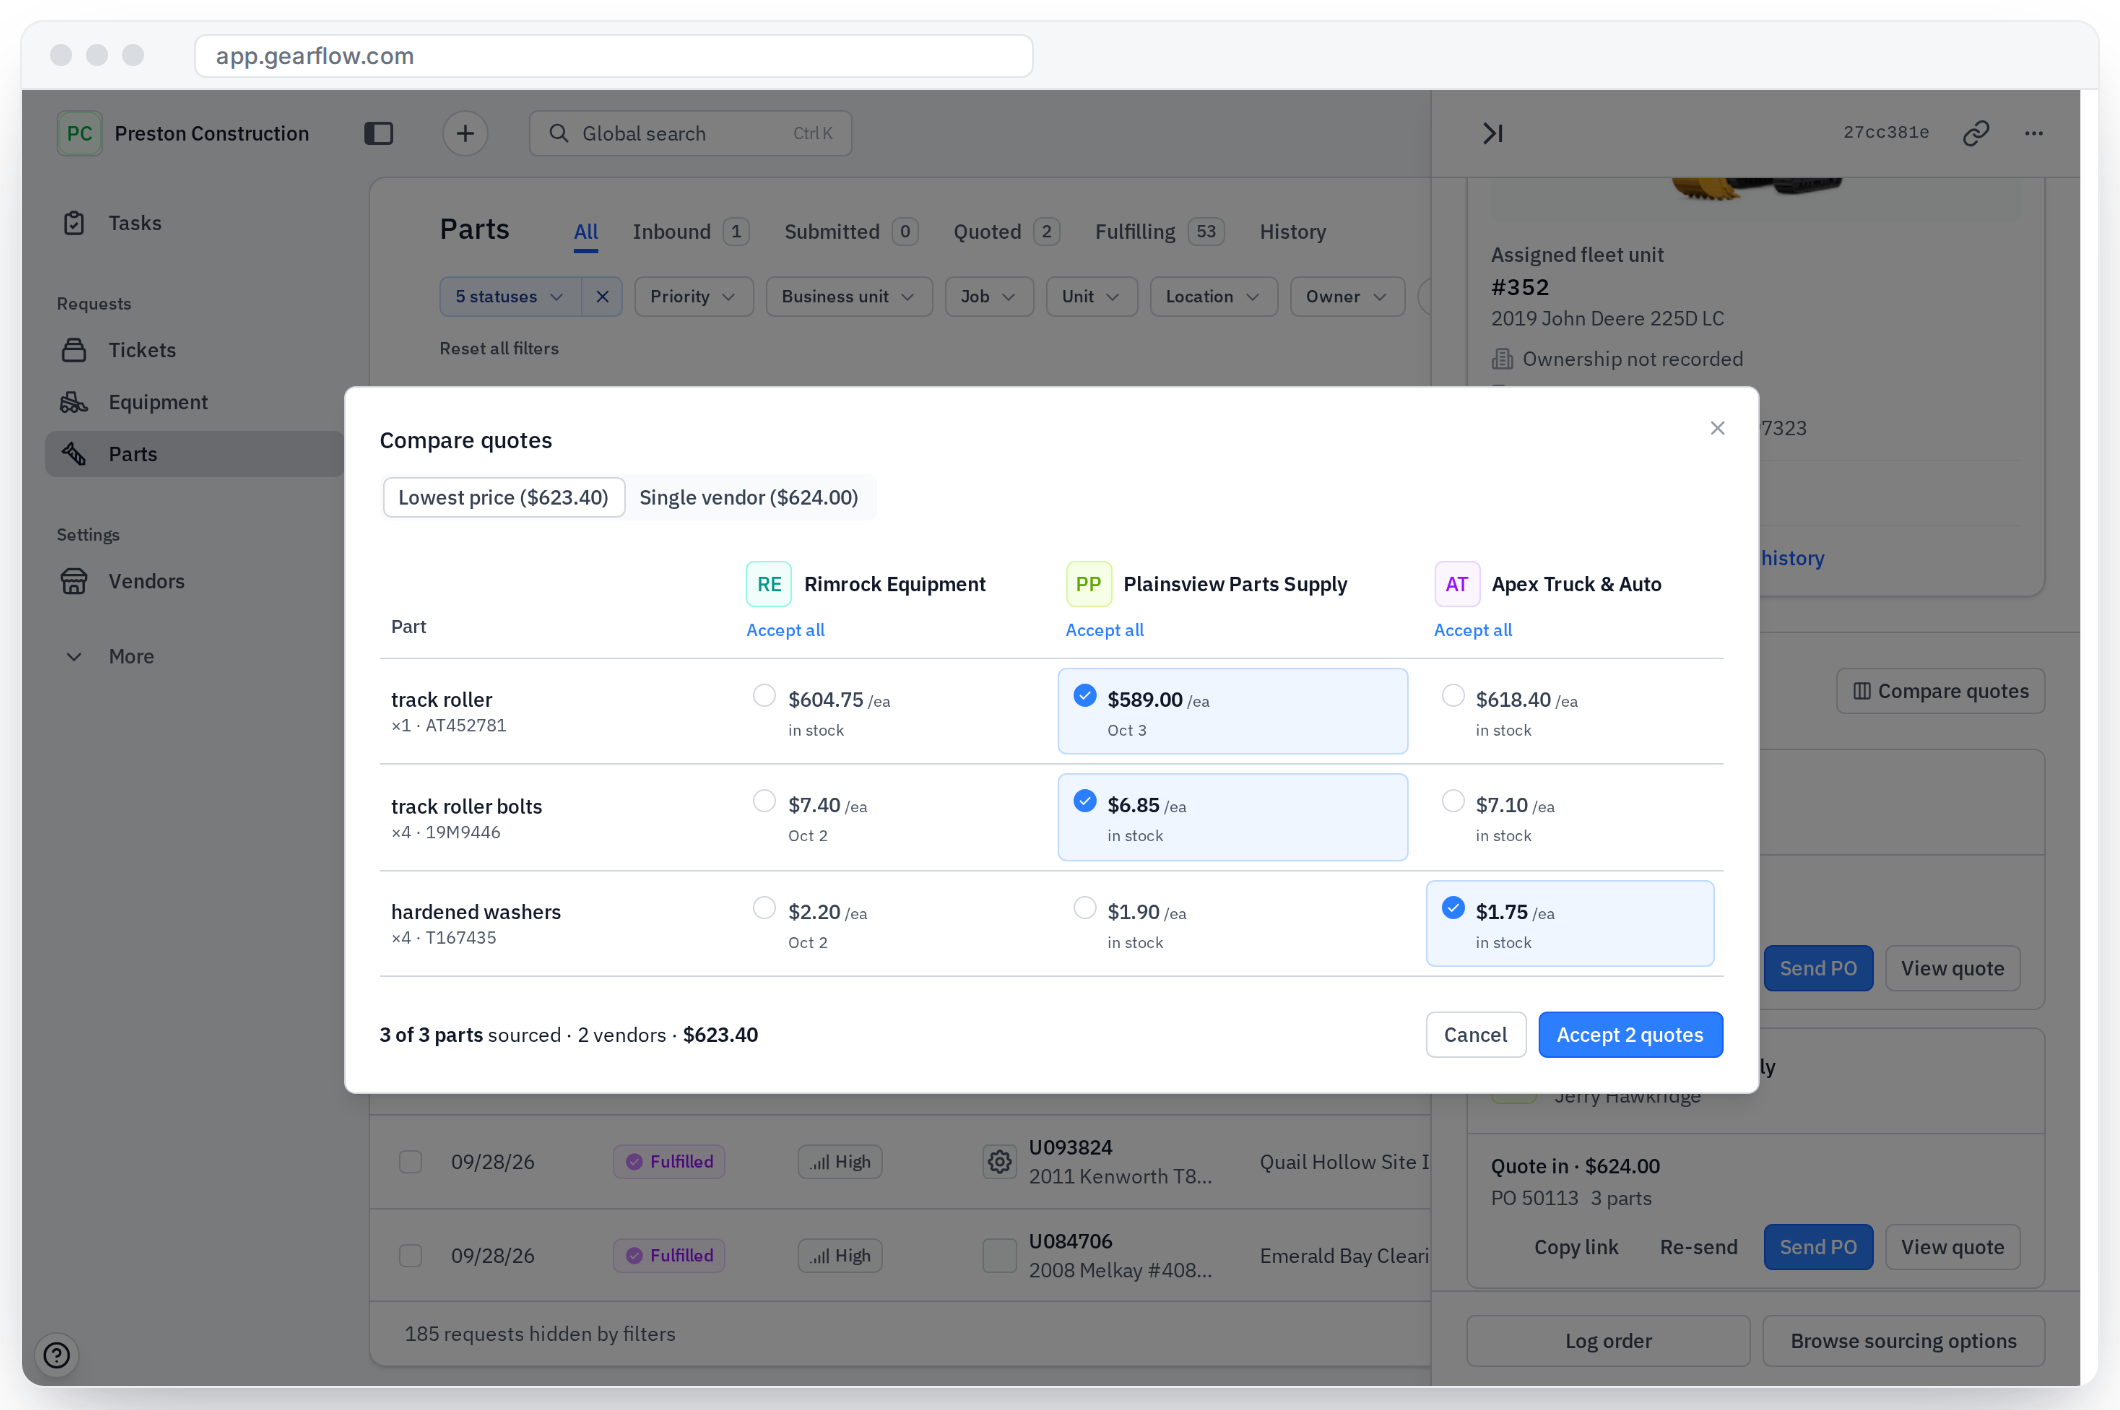
Task: Open the Business unit filter dropdown
Action: tap(849, 297)
